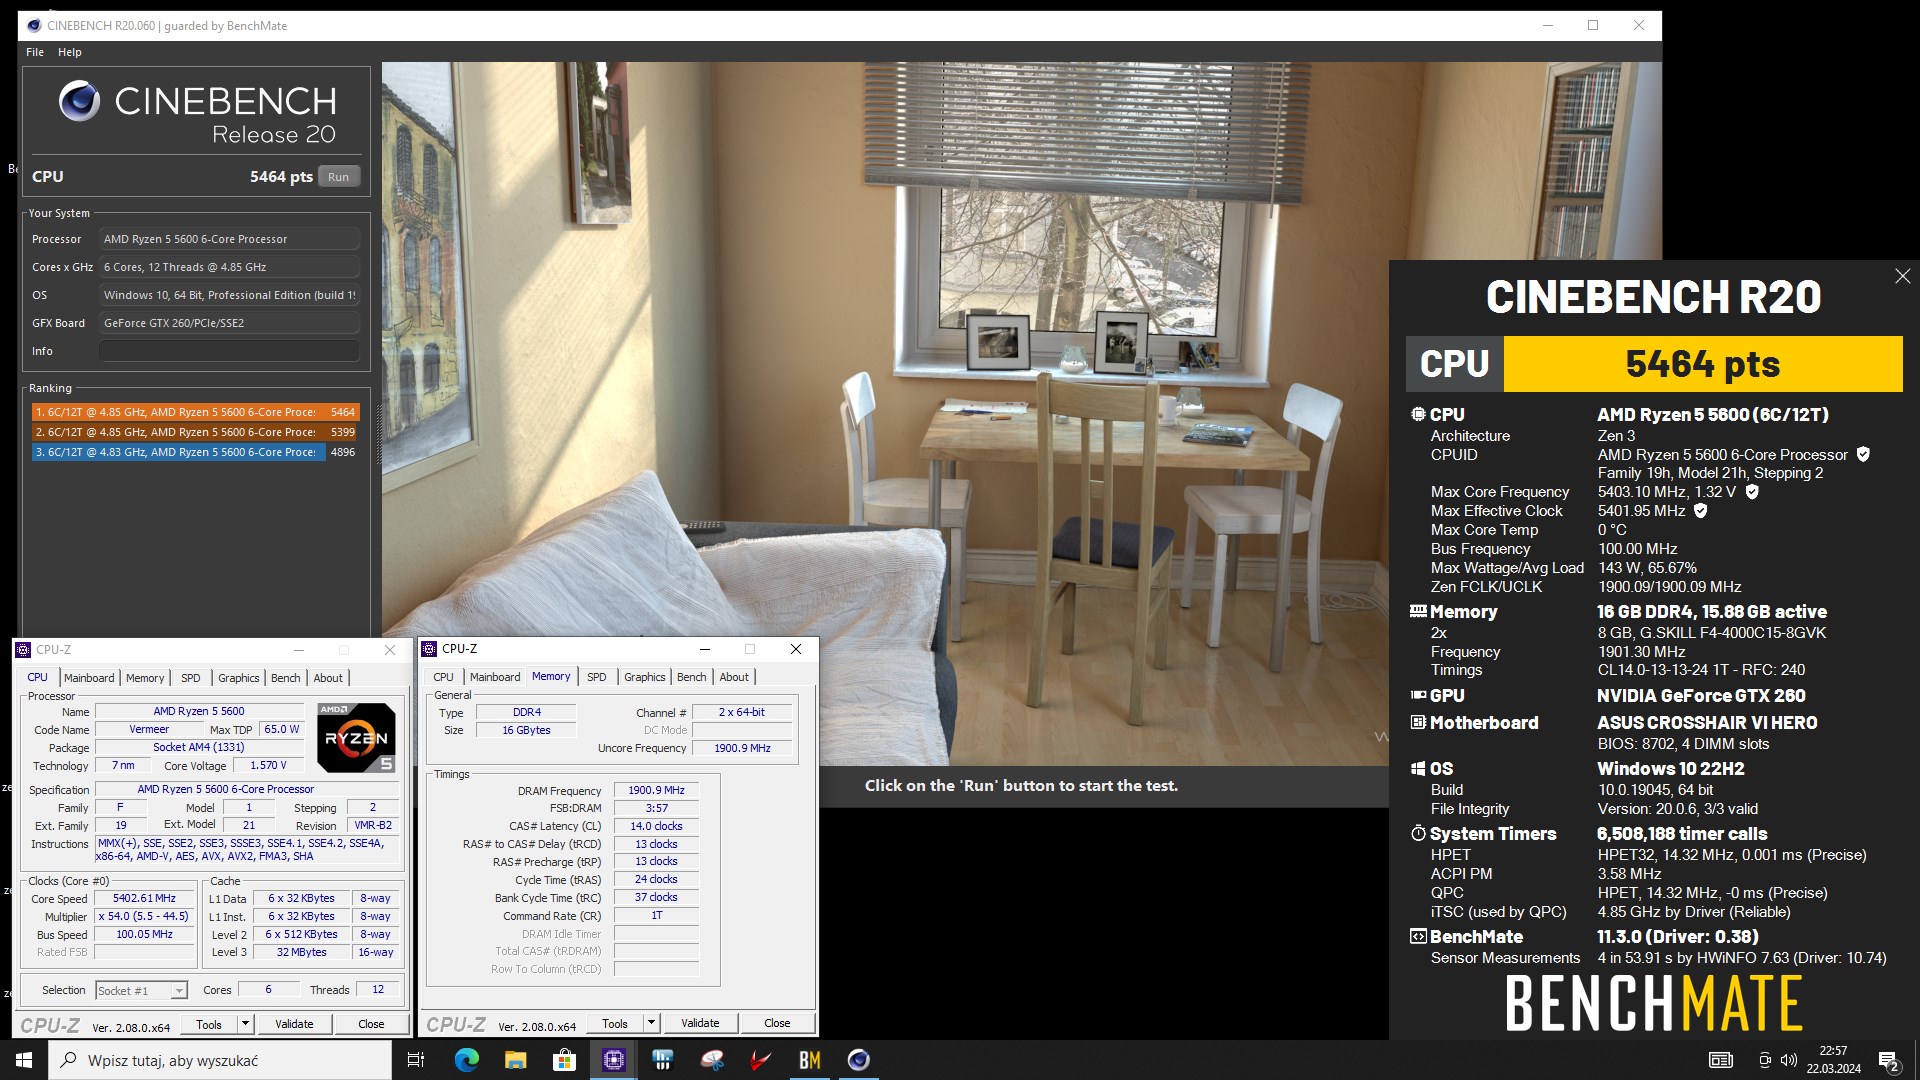Expand Socket #1 selection dropdown in CPU-Z
The width and height of the screenshot is (1920, 1080).
[x=179, y=990]
